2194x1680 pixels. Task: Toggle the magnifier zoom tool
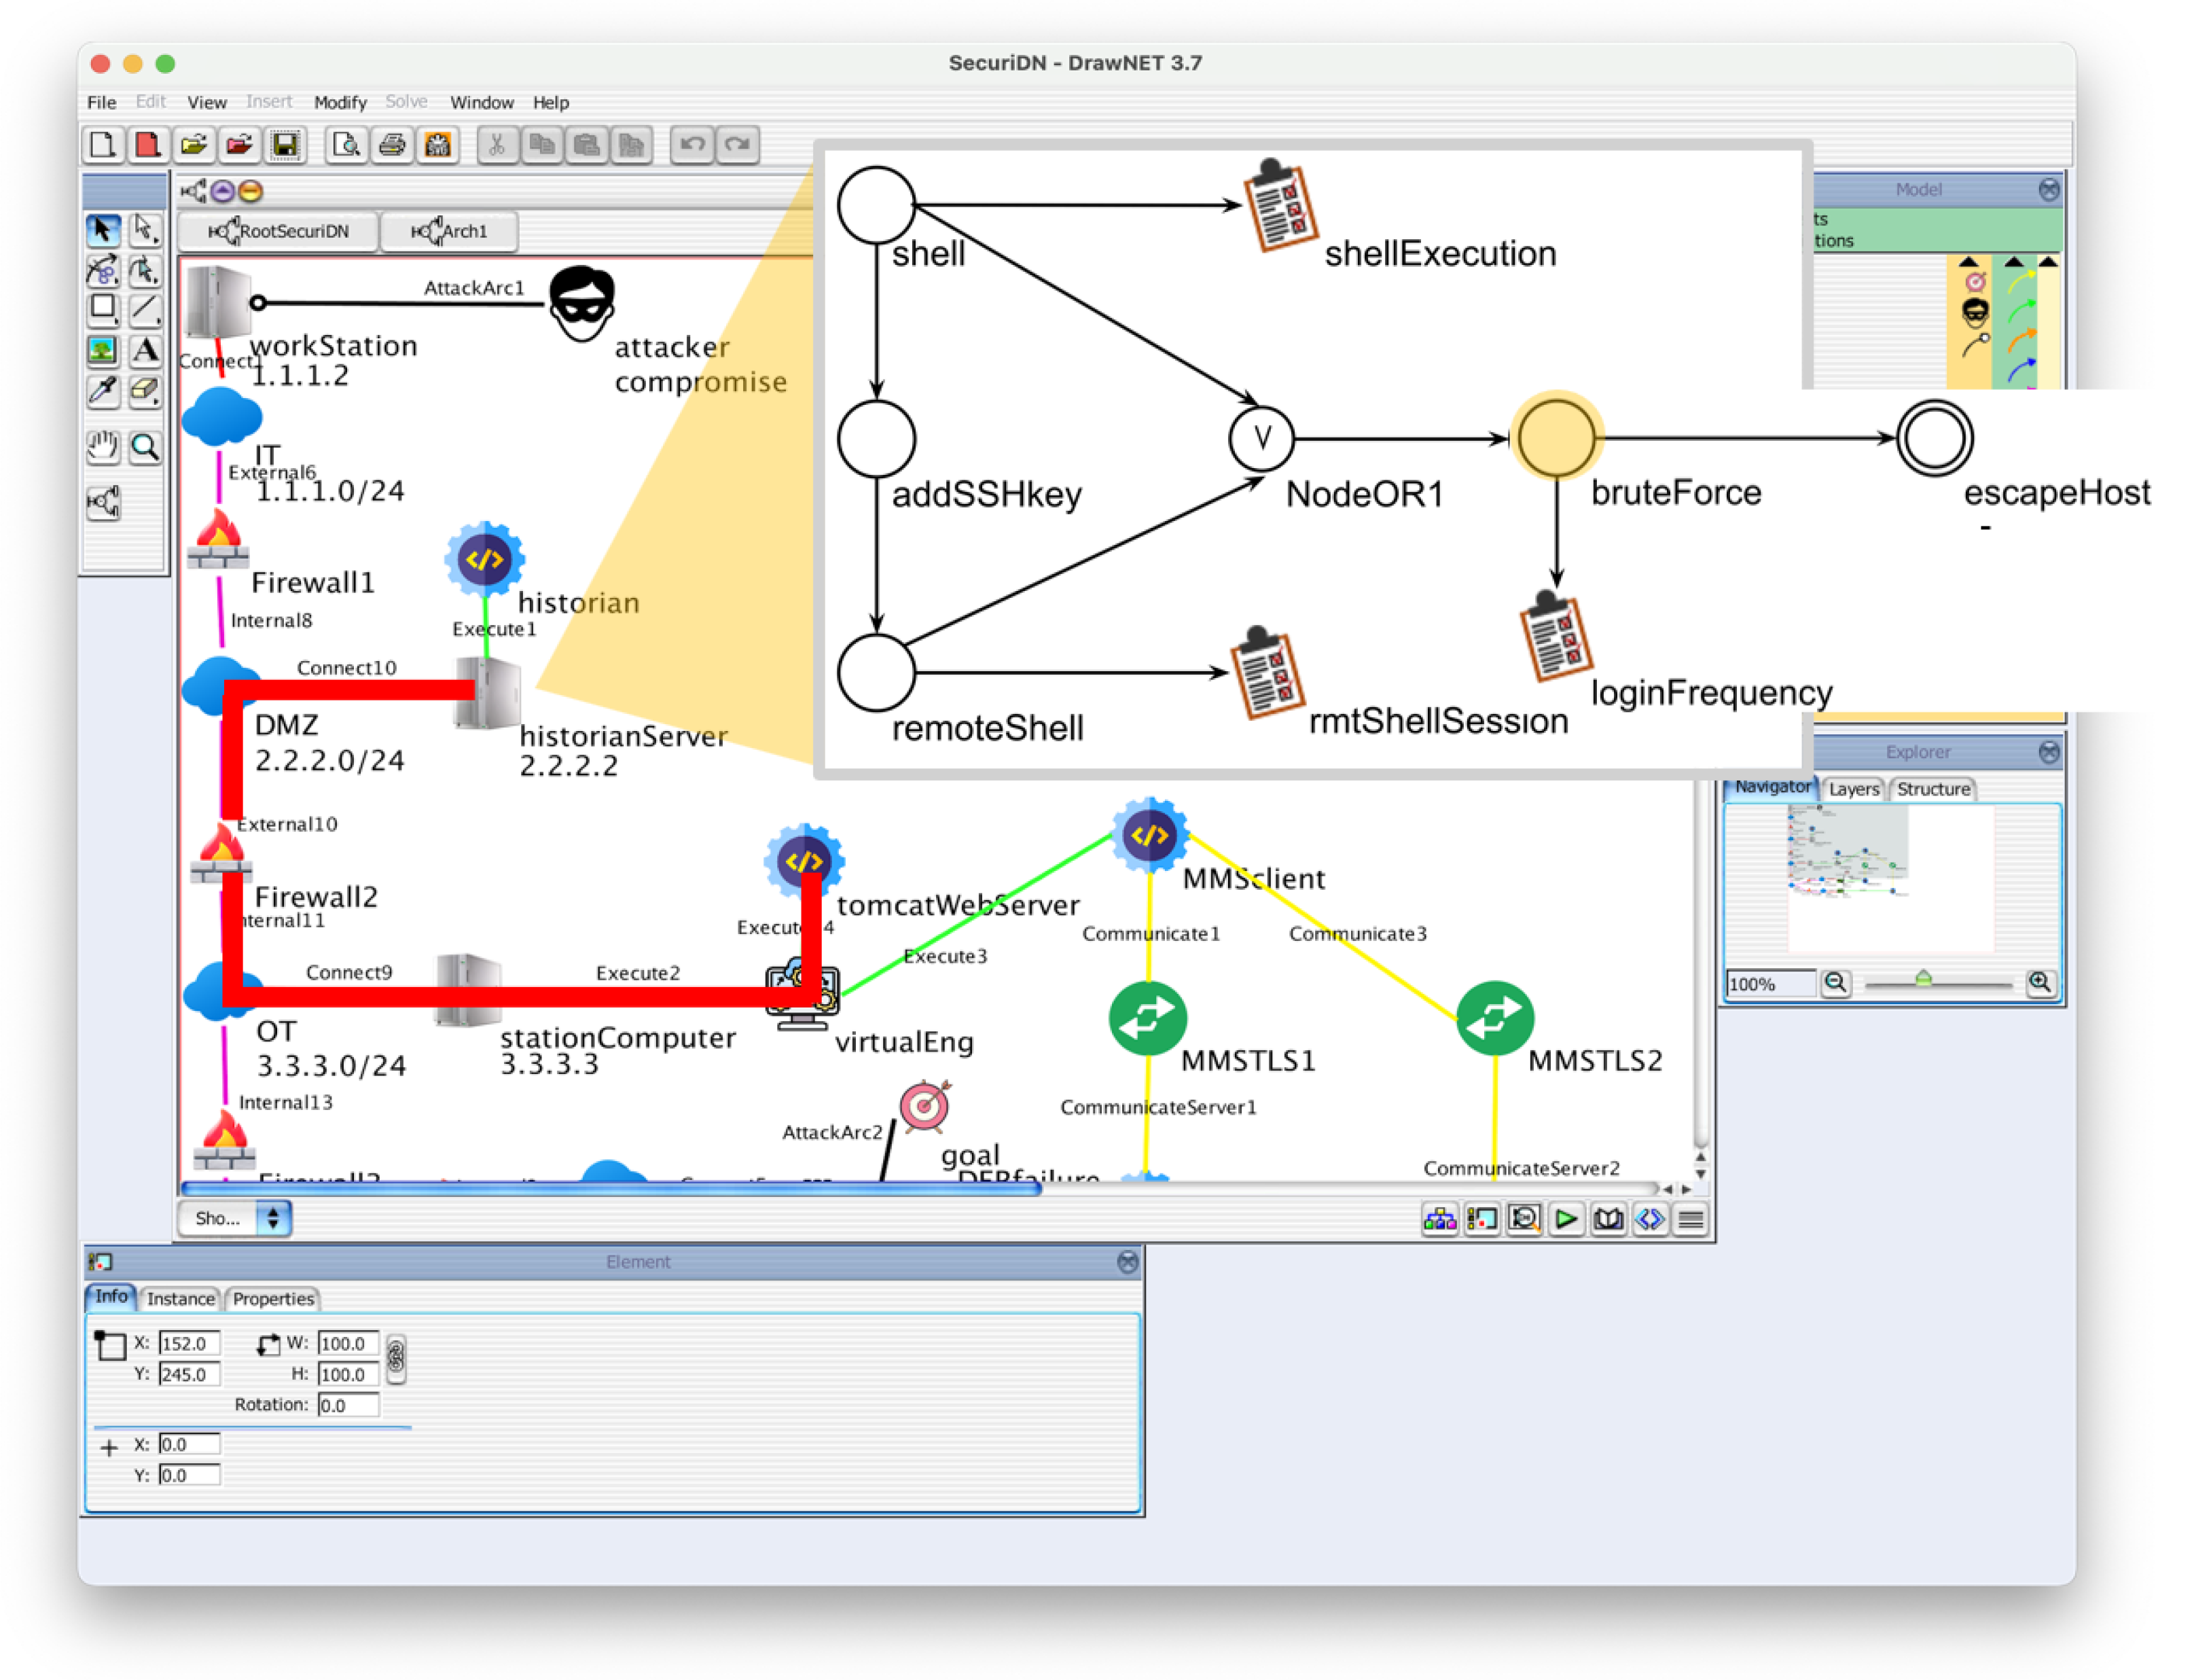click(x=146, y=447)
